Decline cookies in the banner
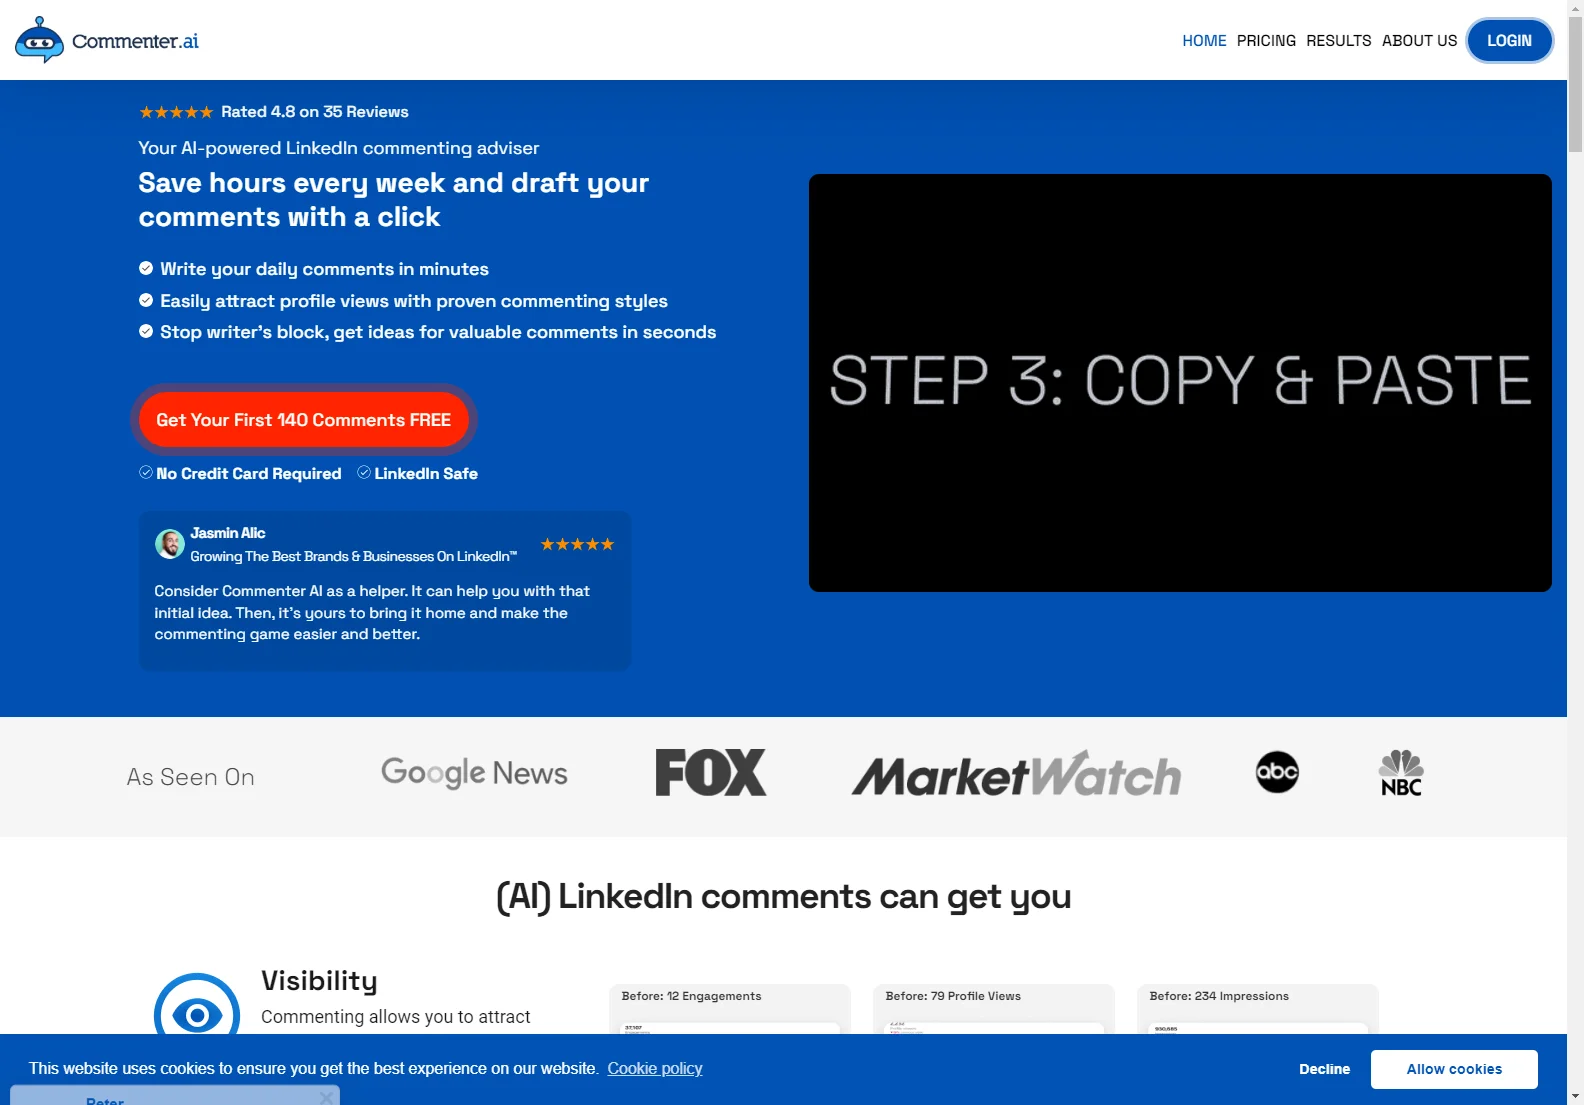This screenshot has height=1105, width=1584. [1324, 1069]
